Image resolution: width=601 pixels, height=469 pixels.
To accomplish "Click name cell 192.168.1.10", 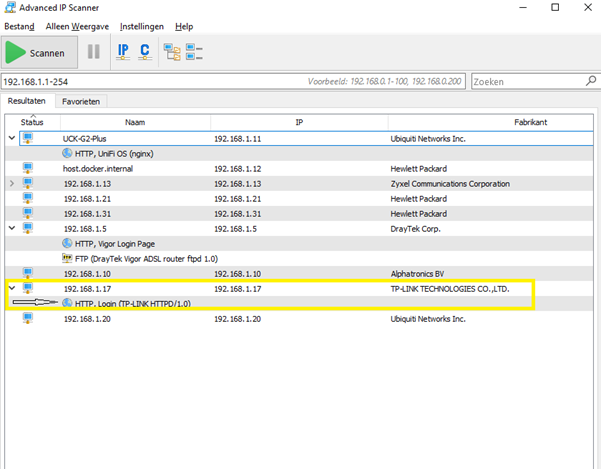I will 87,274.
